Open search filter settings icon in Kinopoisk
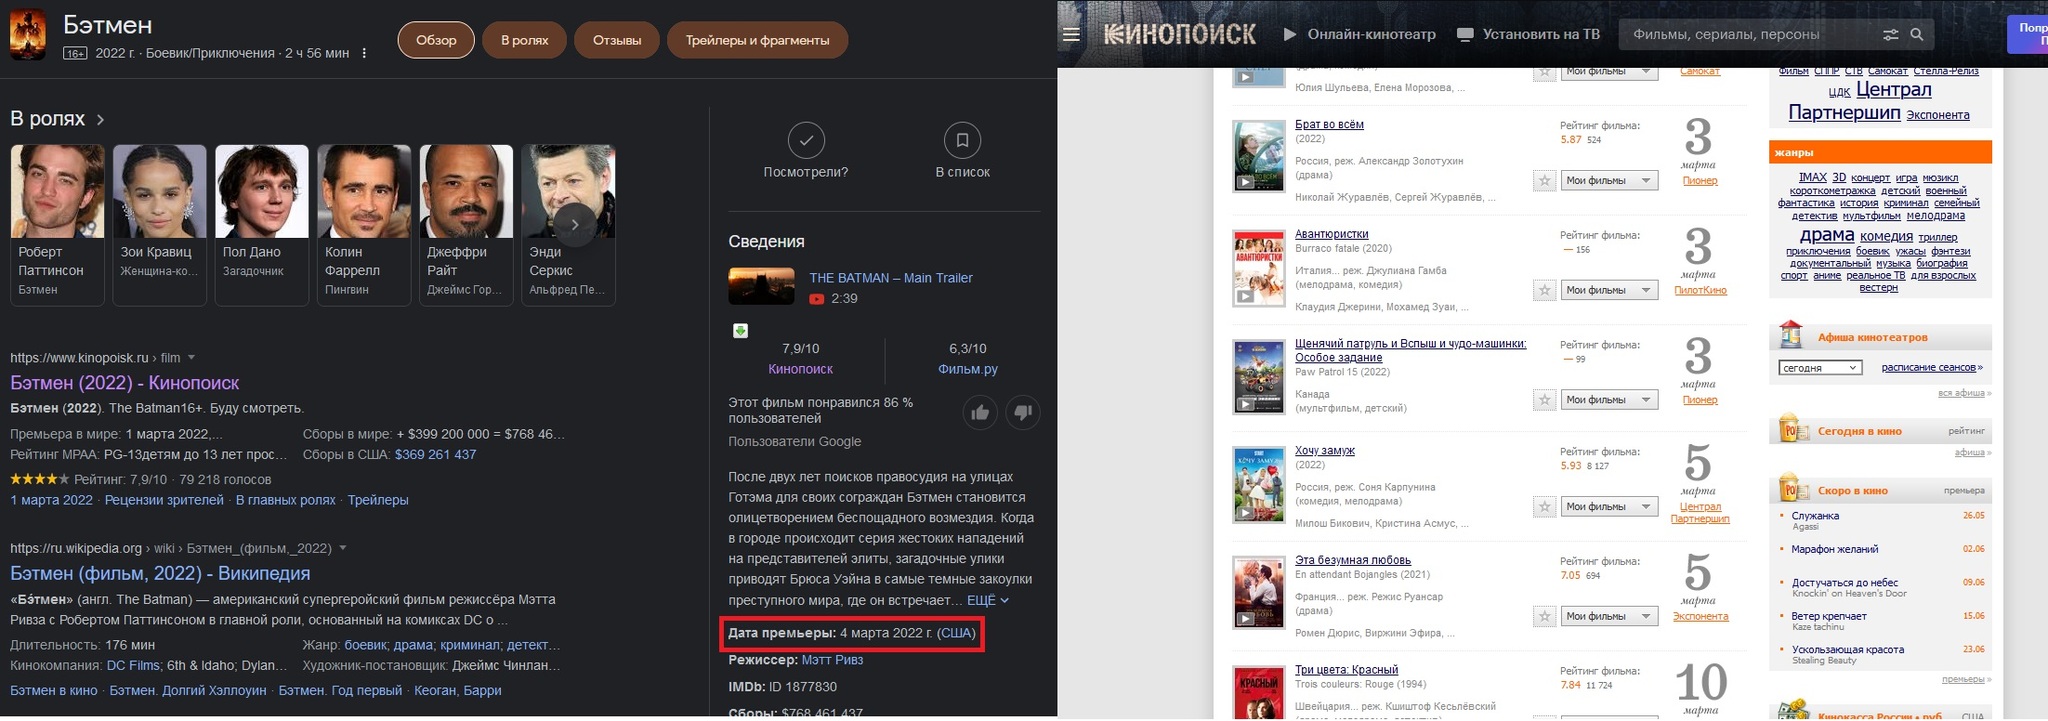The width and height of the screenshot is (2048, 721). coord(1890,34)
